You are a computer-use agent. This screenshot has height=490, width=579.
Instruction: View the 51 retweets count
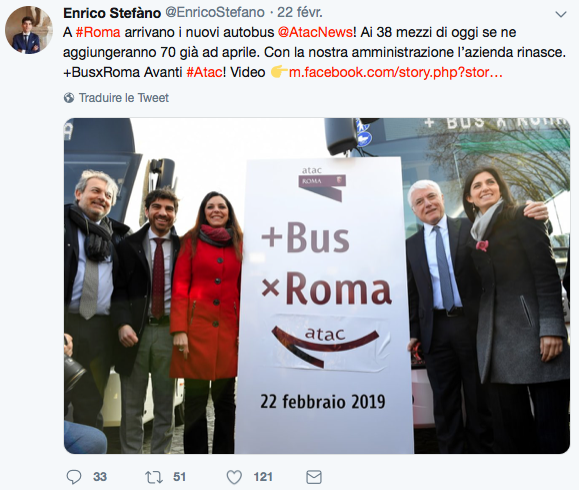179,477
